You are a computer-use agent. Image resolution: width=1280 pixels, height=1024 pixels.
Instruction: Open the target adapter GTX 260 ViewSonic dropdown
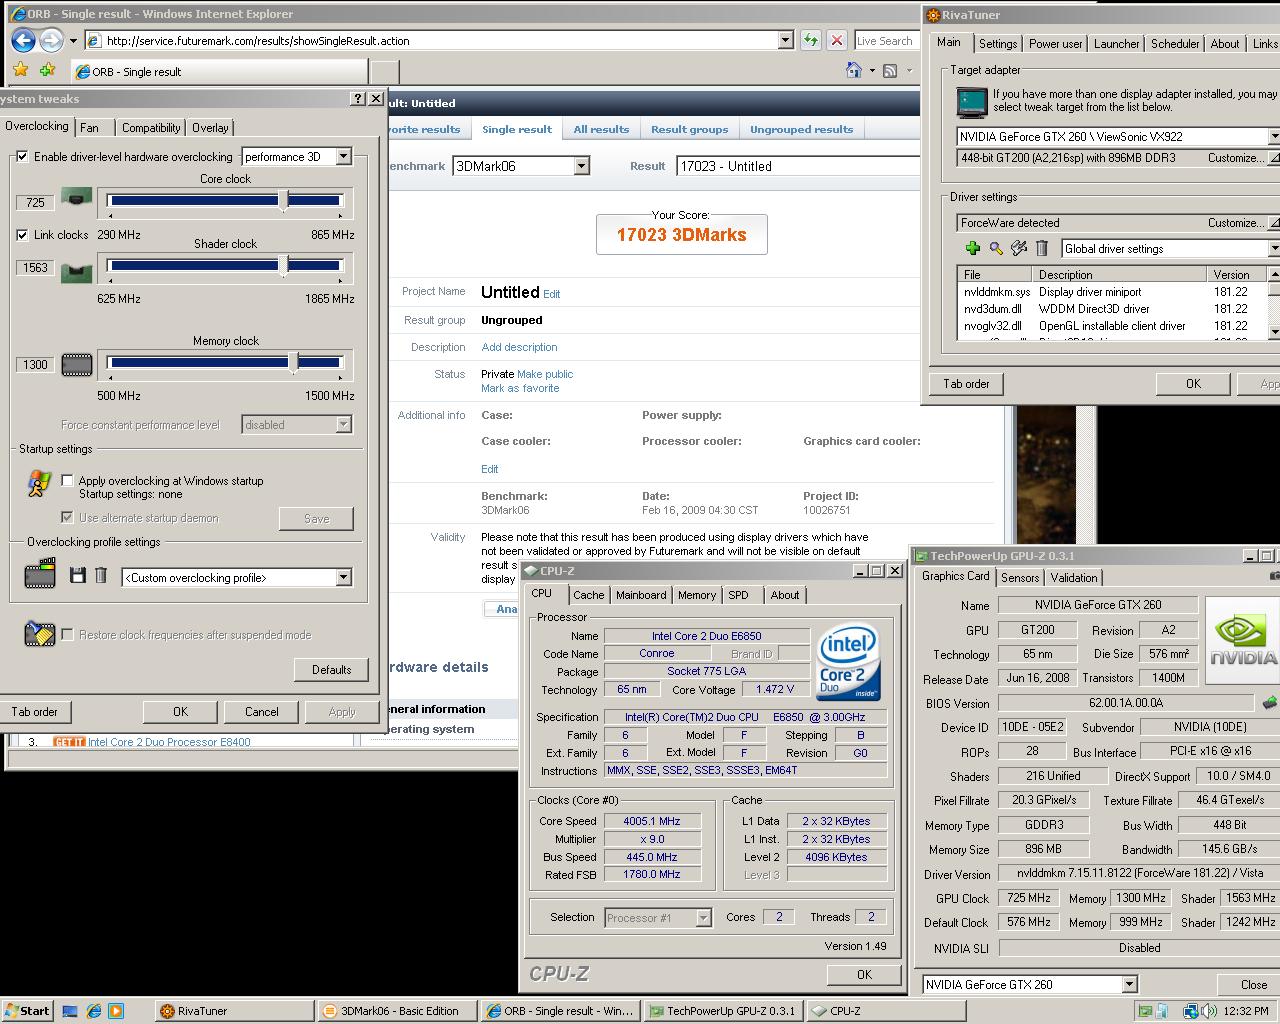click(1274, 136)
